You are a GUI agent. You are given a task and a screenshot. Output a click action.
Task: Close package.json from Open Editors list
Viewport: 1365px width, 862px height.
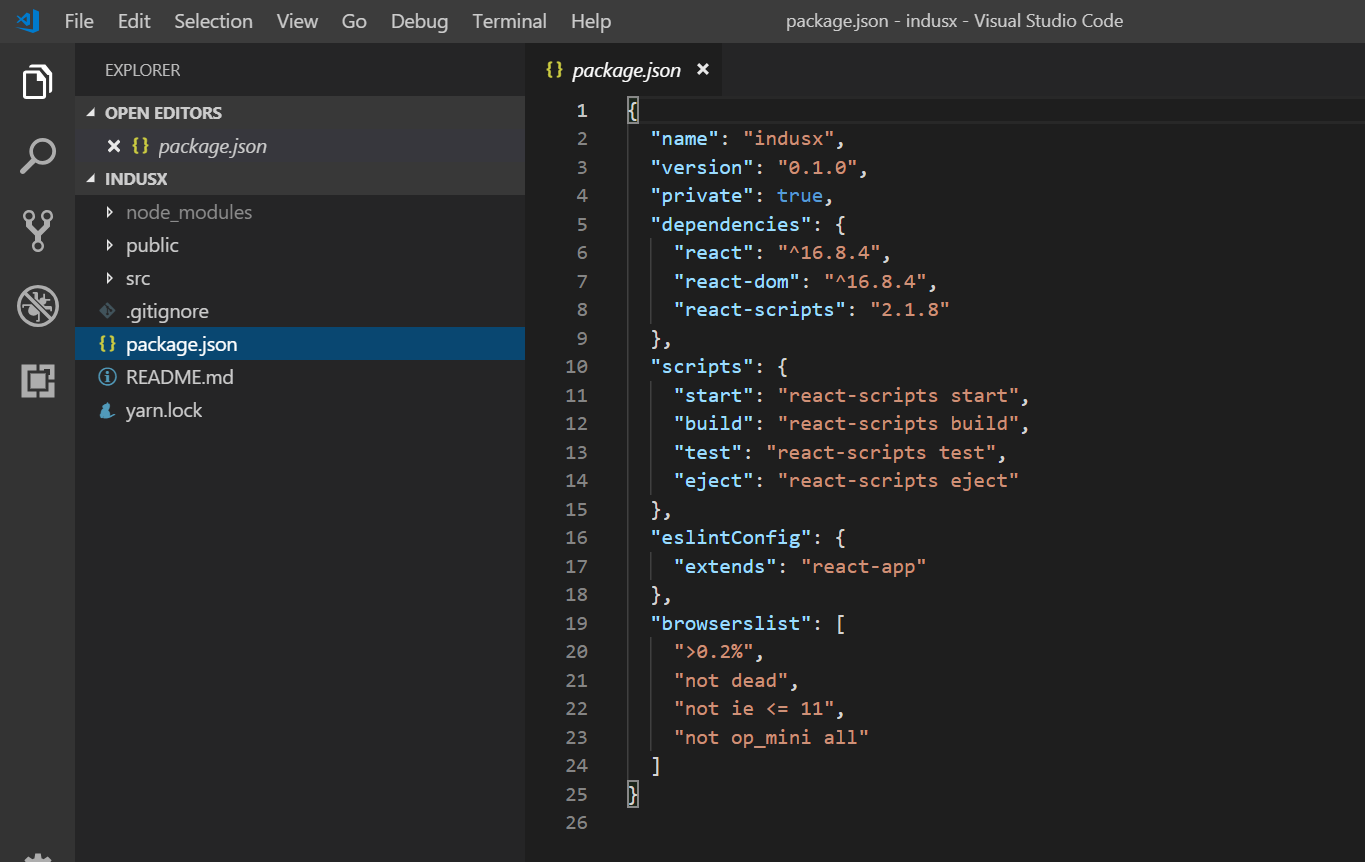click(113, 145)
